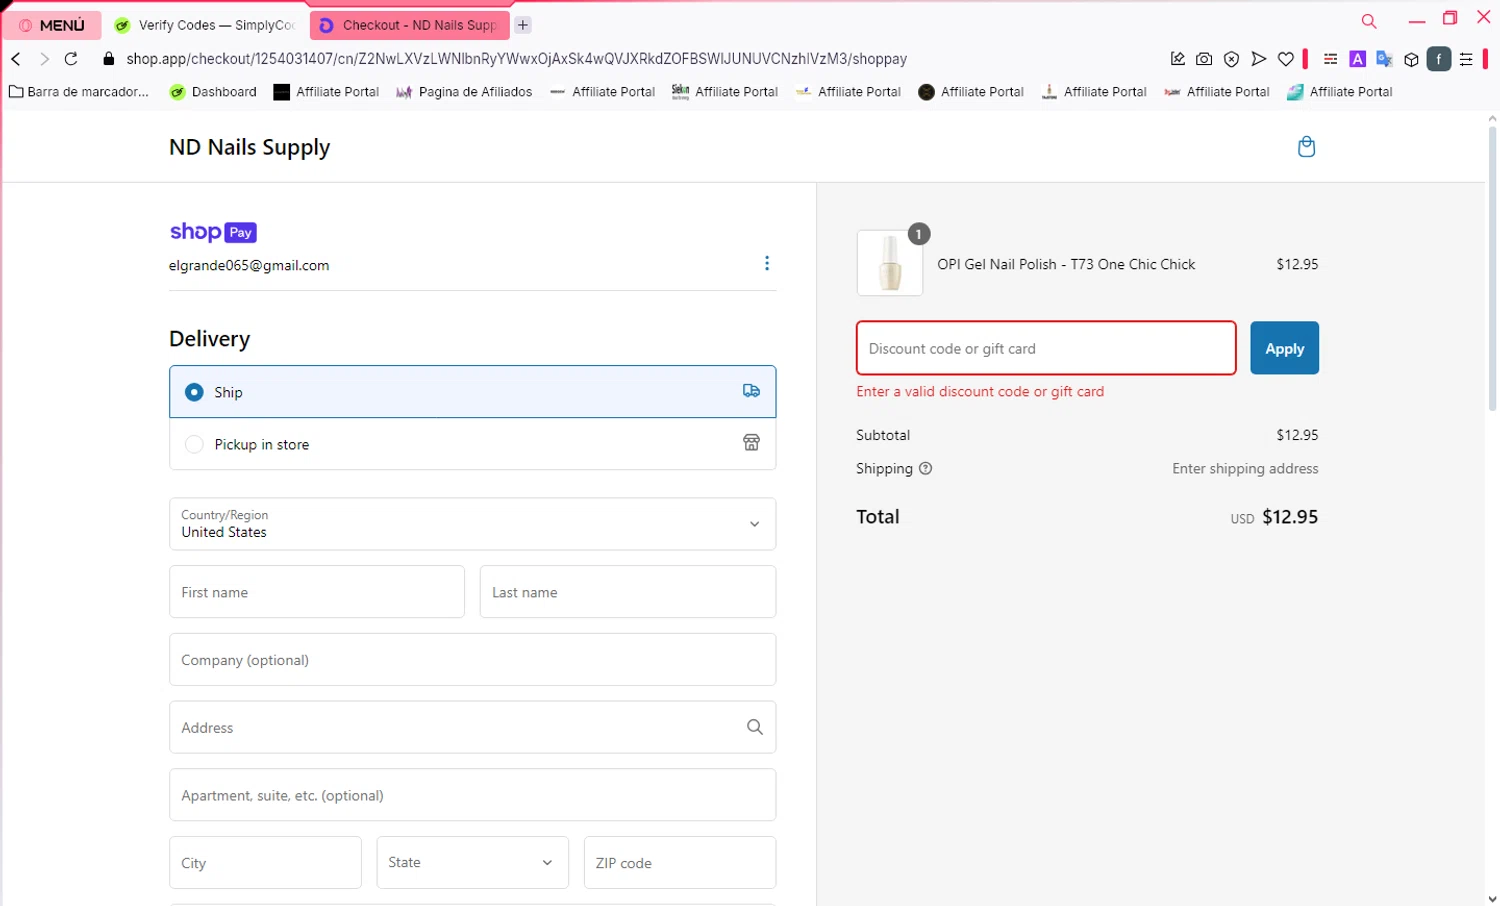Image resolution: width=1500 pixels, height=906 pixels.
Task: Click the address search magnifier icon
Action: (755, 727)
